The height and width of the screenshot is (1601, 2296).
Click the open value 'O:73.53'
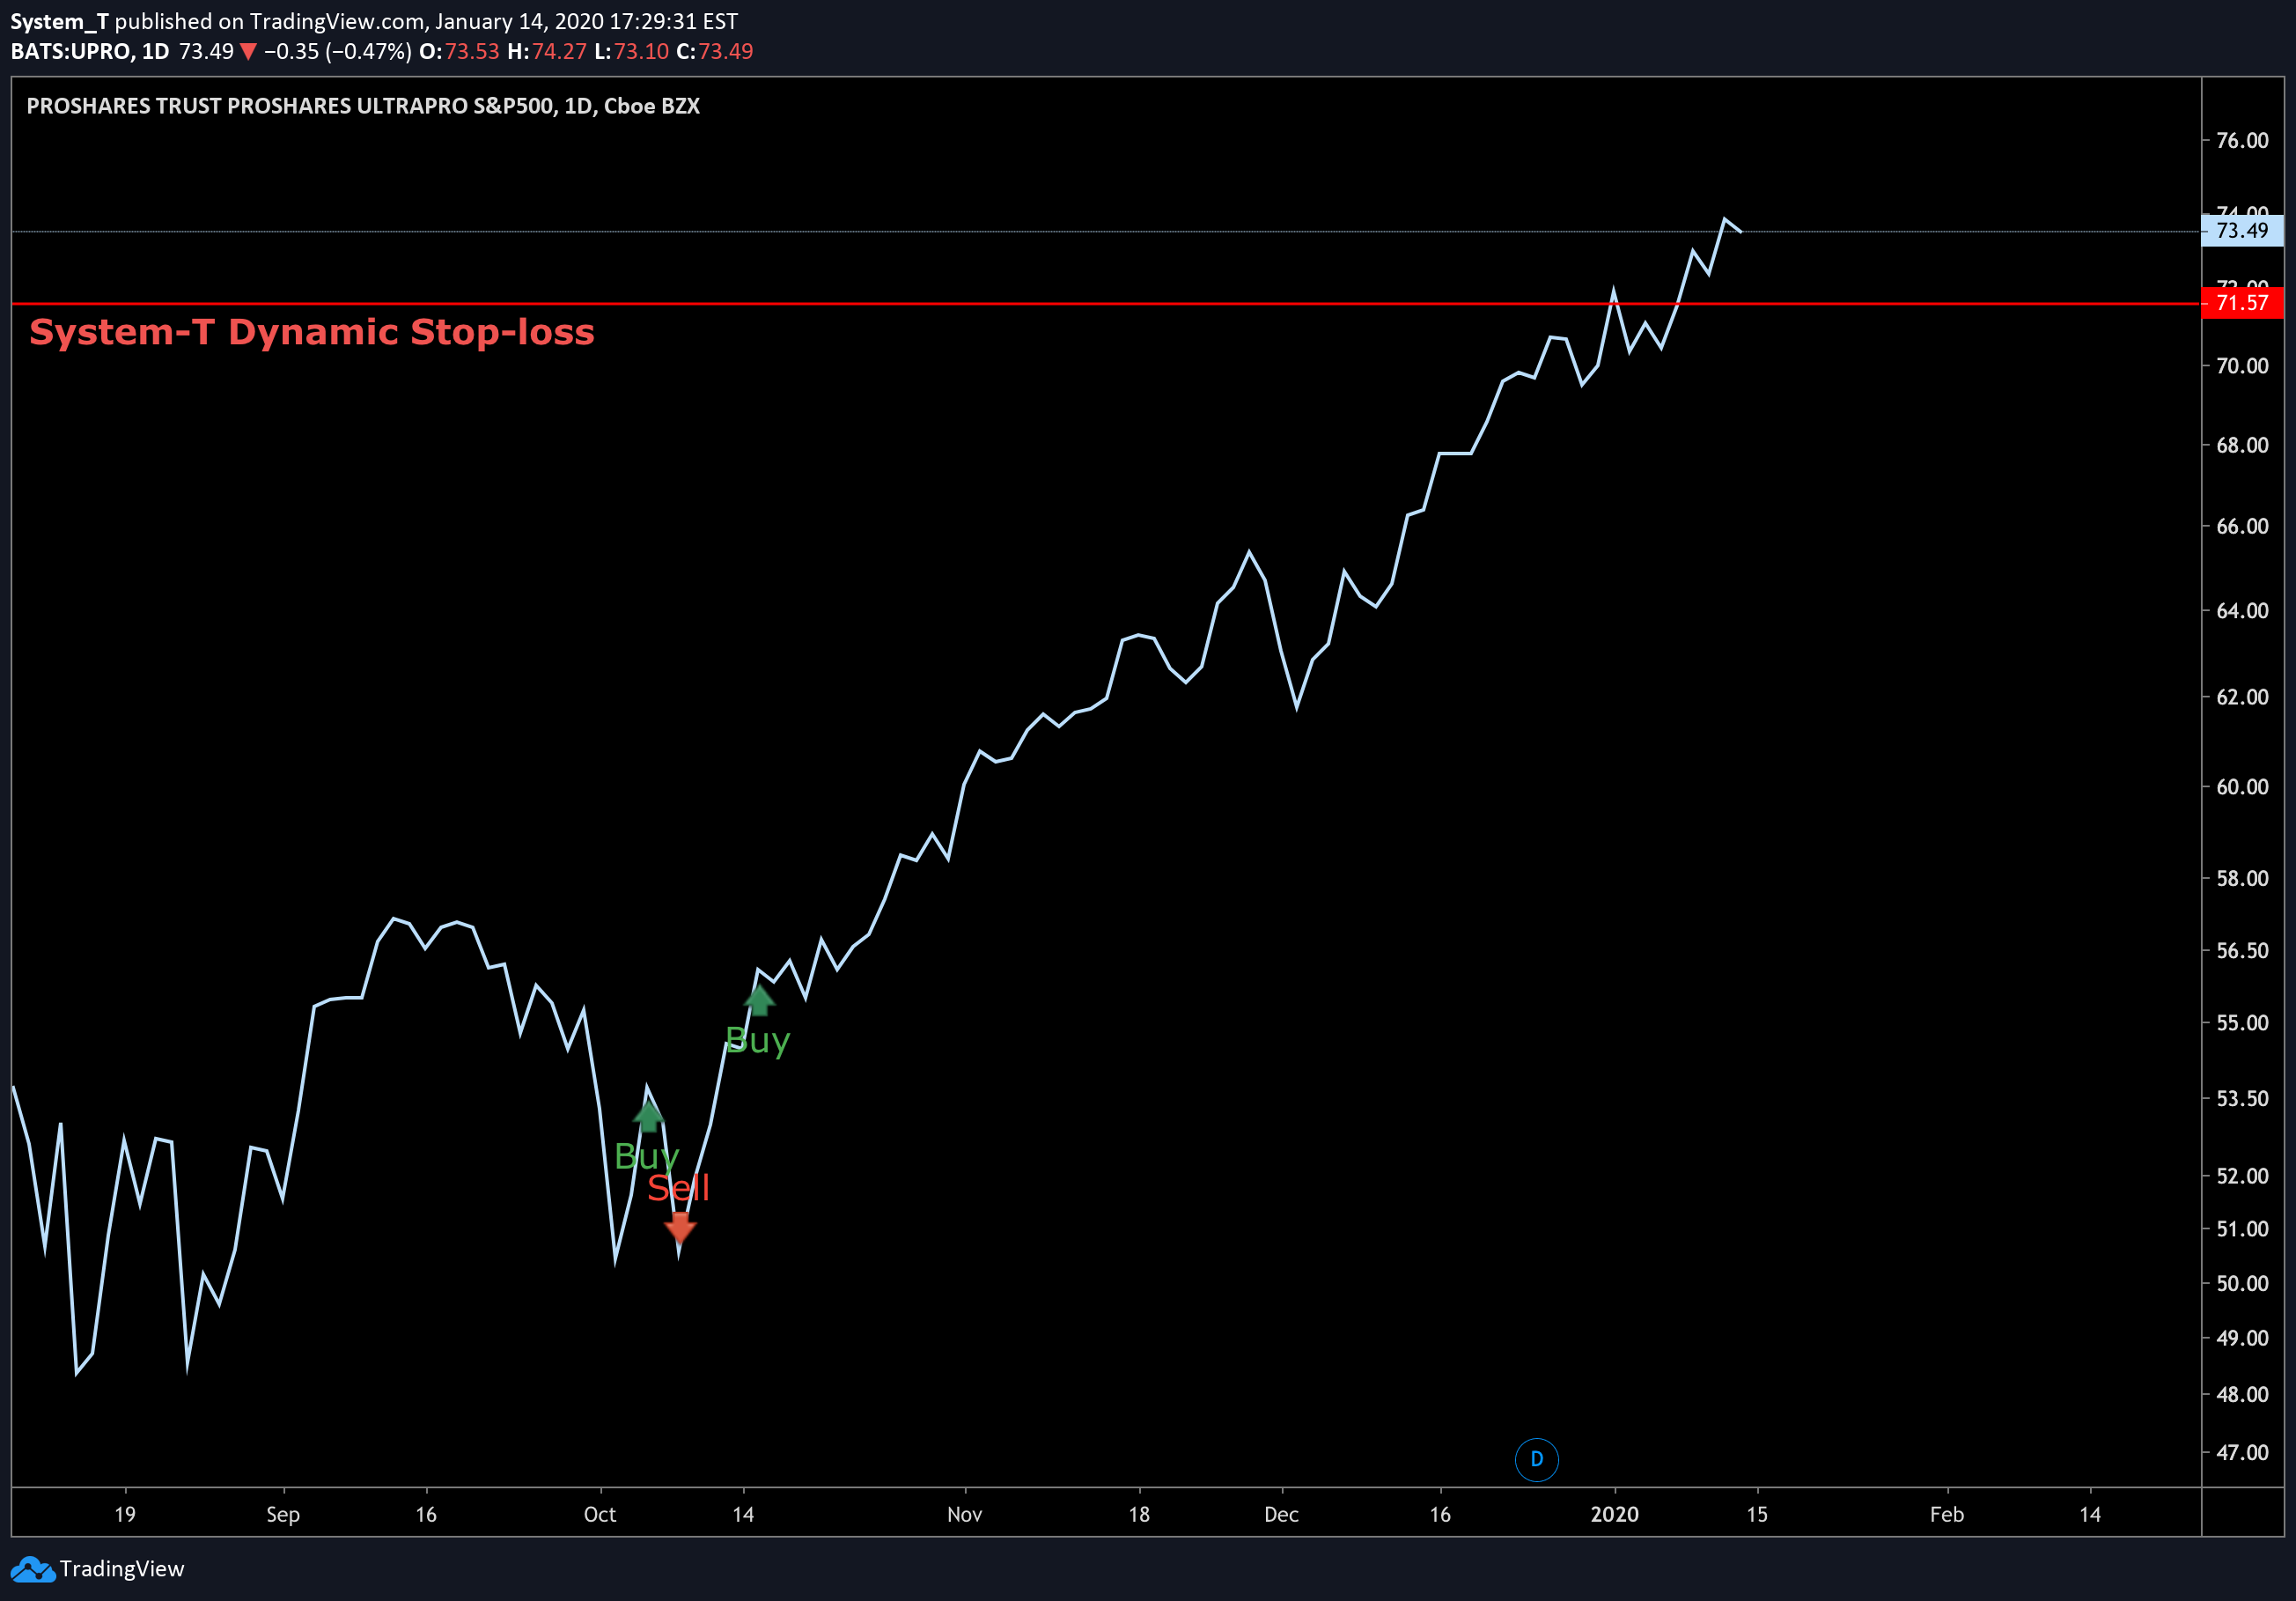tap(459, 51)
